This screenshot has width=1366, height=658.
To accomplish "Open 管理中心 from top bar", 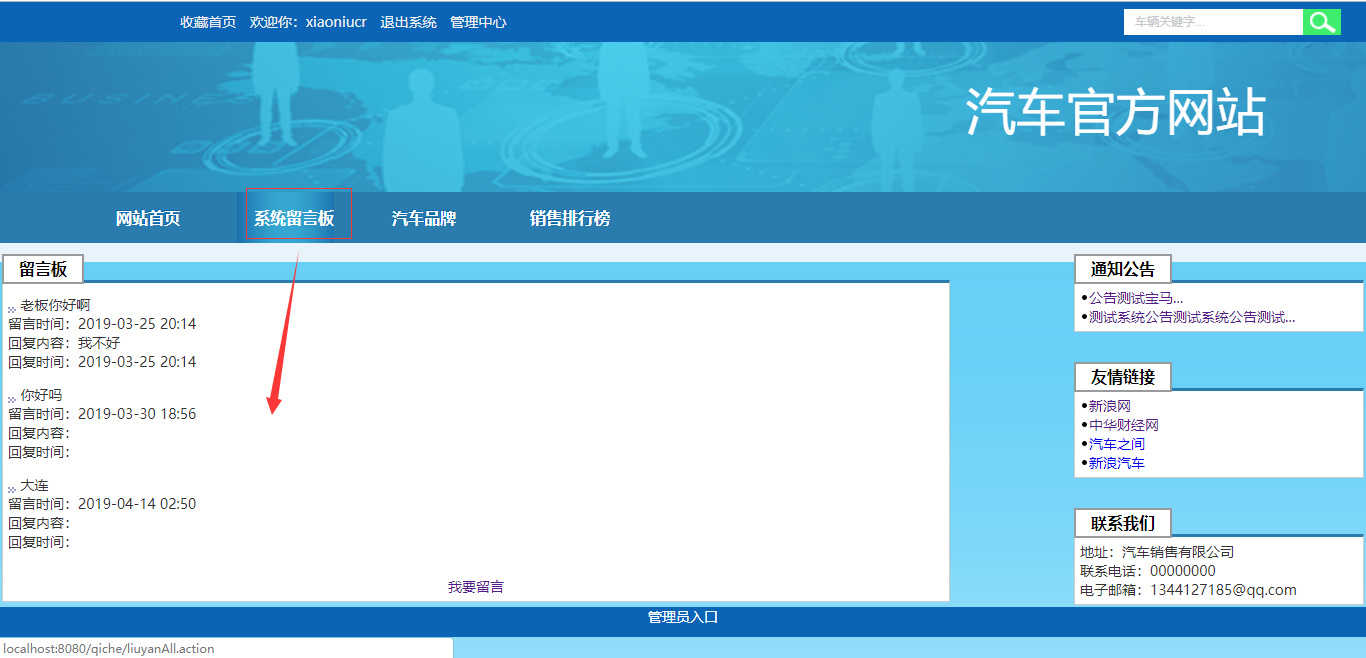I will click(478, 22).
